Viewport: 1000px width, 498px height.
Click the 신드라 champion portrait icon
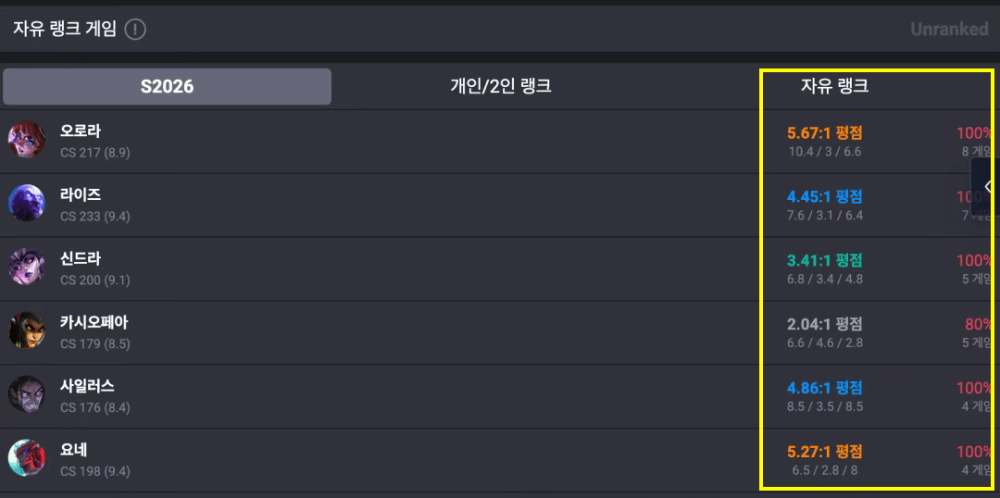click(x=26, y=267)
